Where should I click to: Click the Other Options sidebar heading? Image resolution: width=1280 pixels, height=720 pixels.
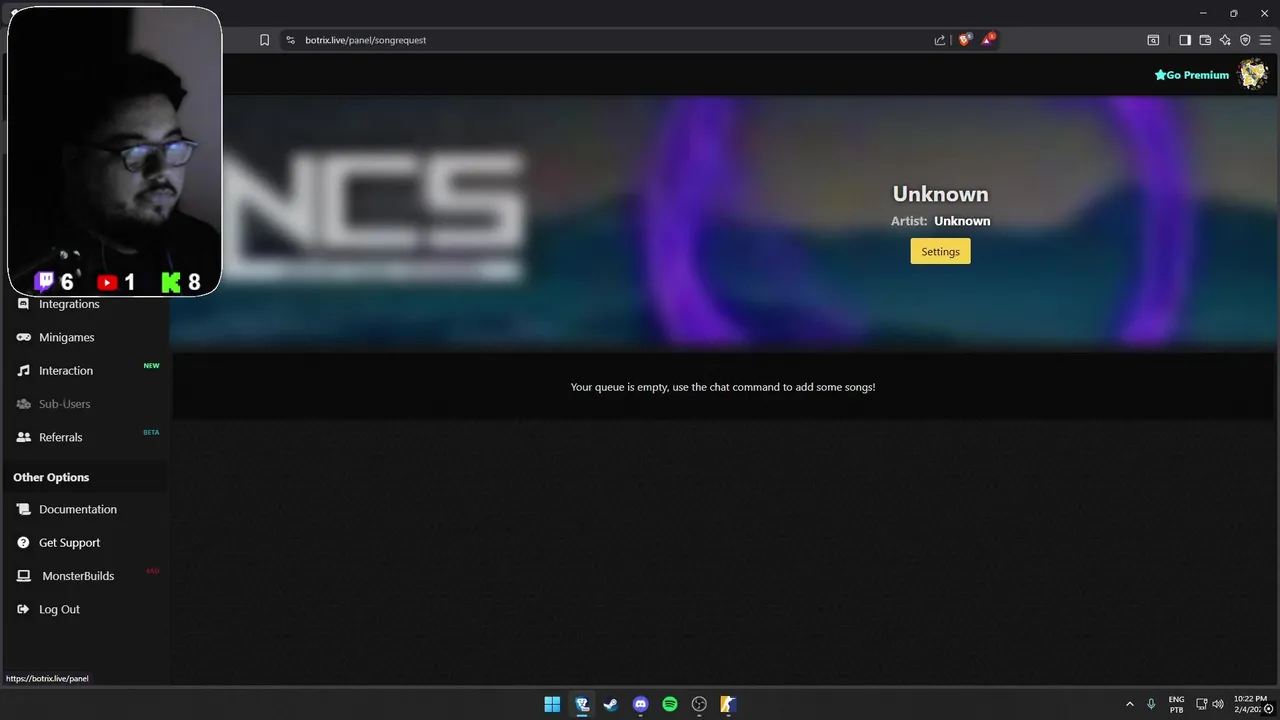pyautogui.click(x=51, y=477)
